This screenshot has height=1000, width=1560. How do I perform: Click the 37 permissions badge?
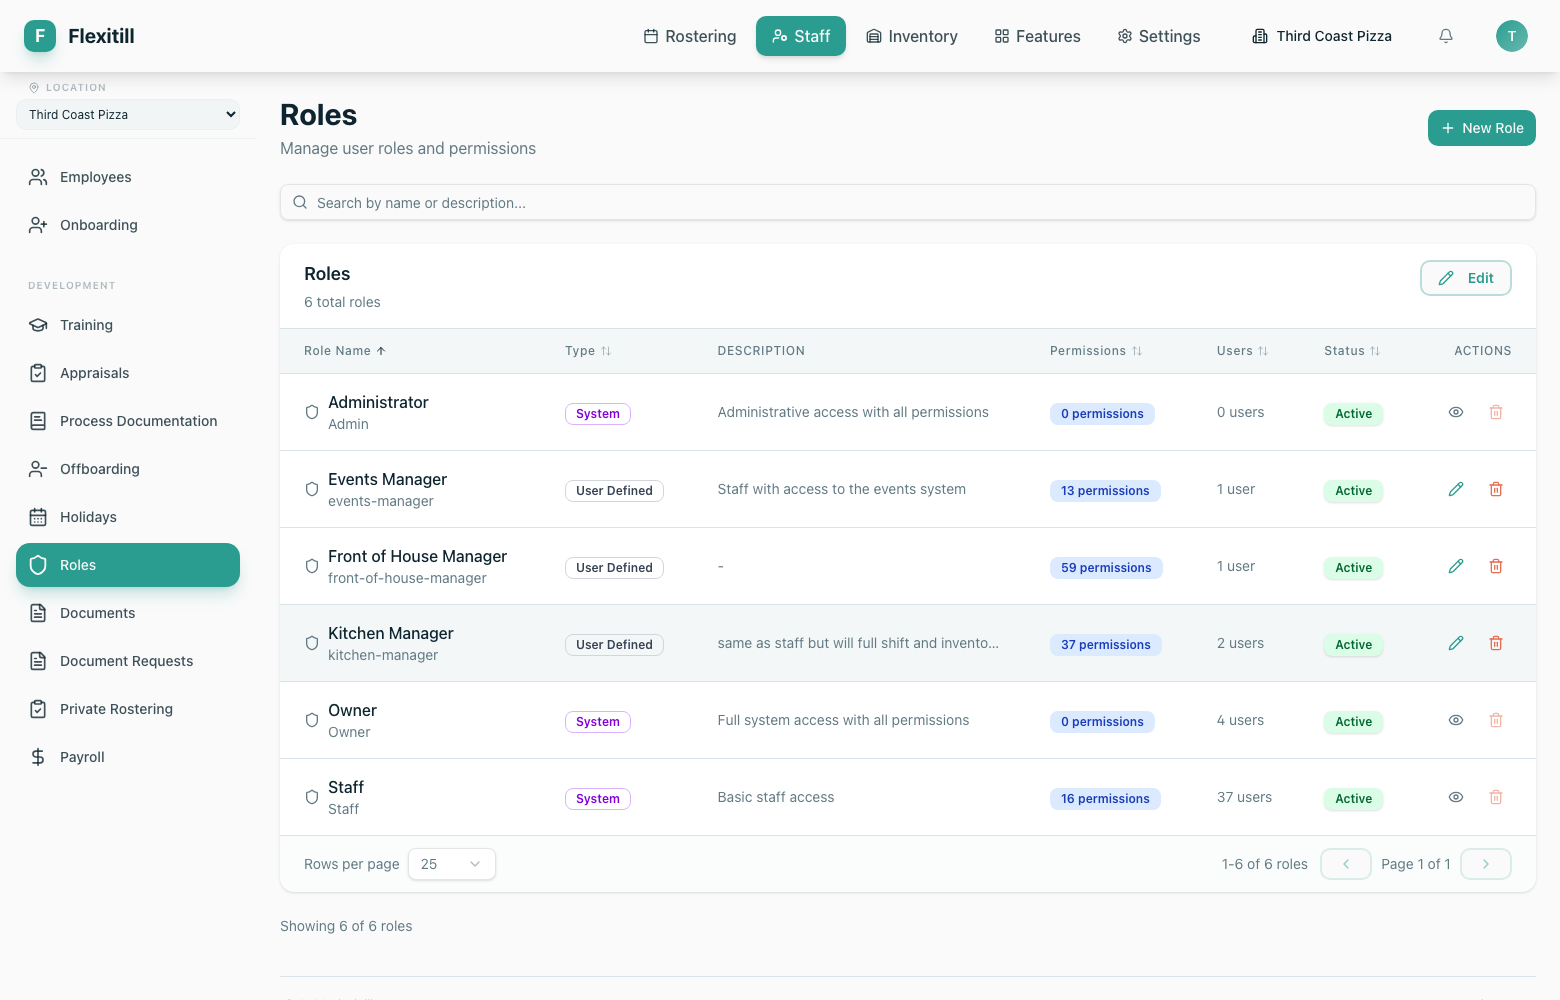click(x=1106, y=645)
